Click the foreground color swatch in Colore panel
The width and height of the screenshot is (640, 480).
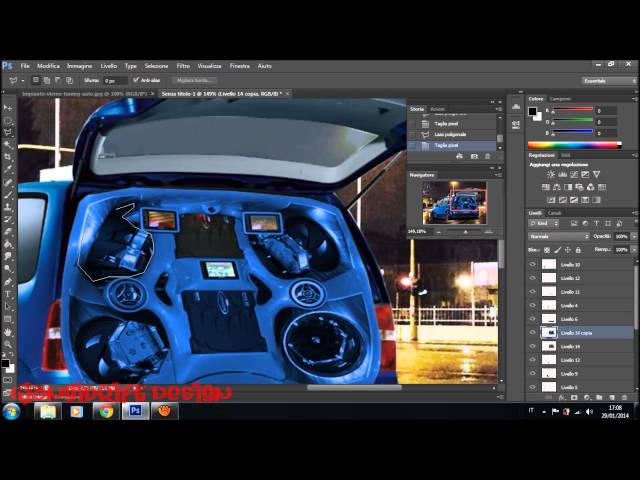[x=532, y=111]
